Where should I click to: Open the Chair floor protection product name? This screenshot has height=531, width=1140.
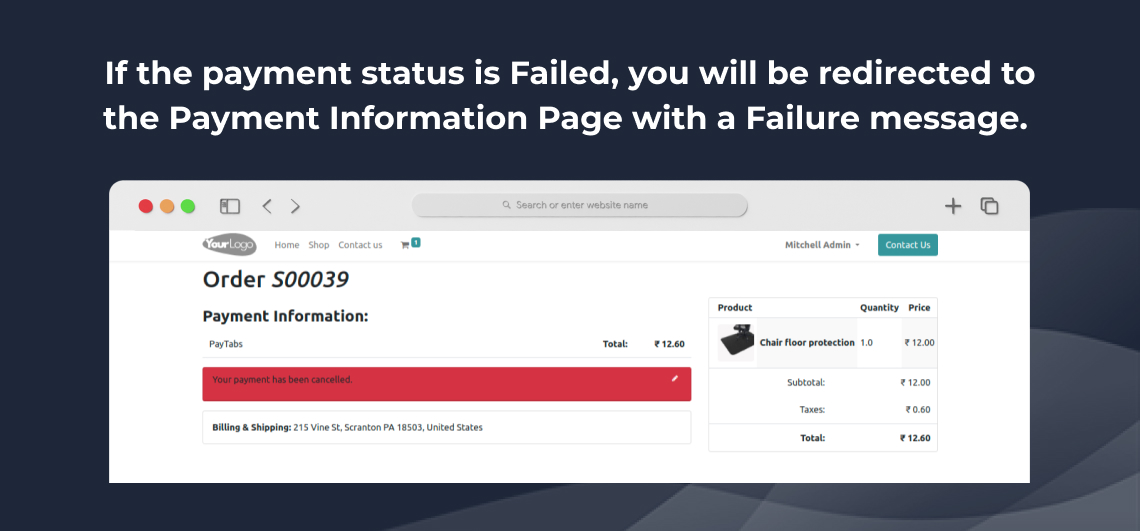click(807, 343)
